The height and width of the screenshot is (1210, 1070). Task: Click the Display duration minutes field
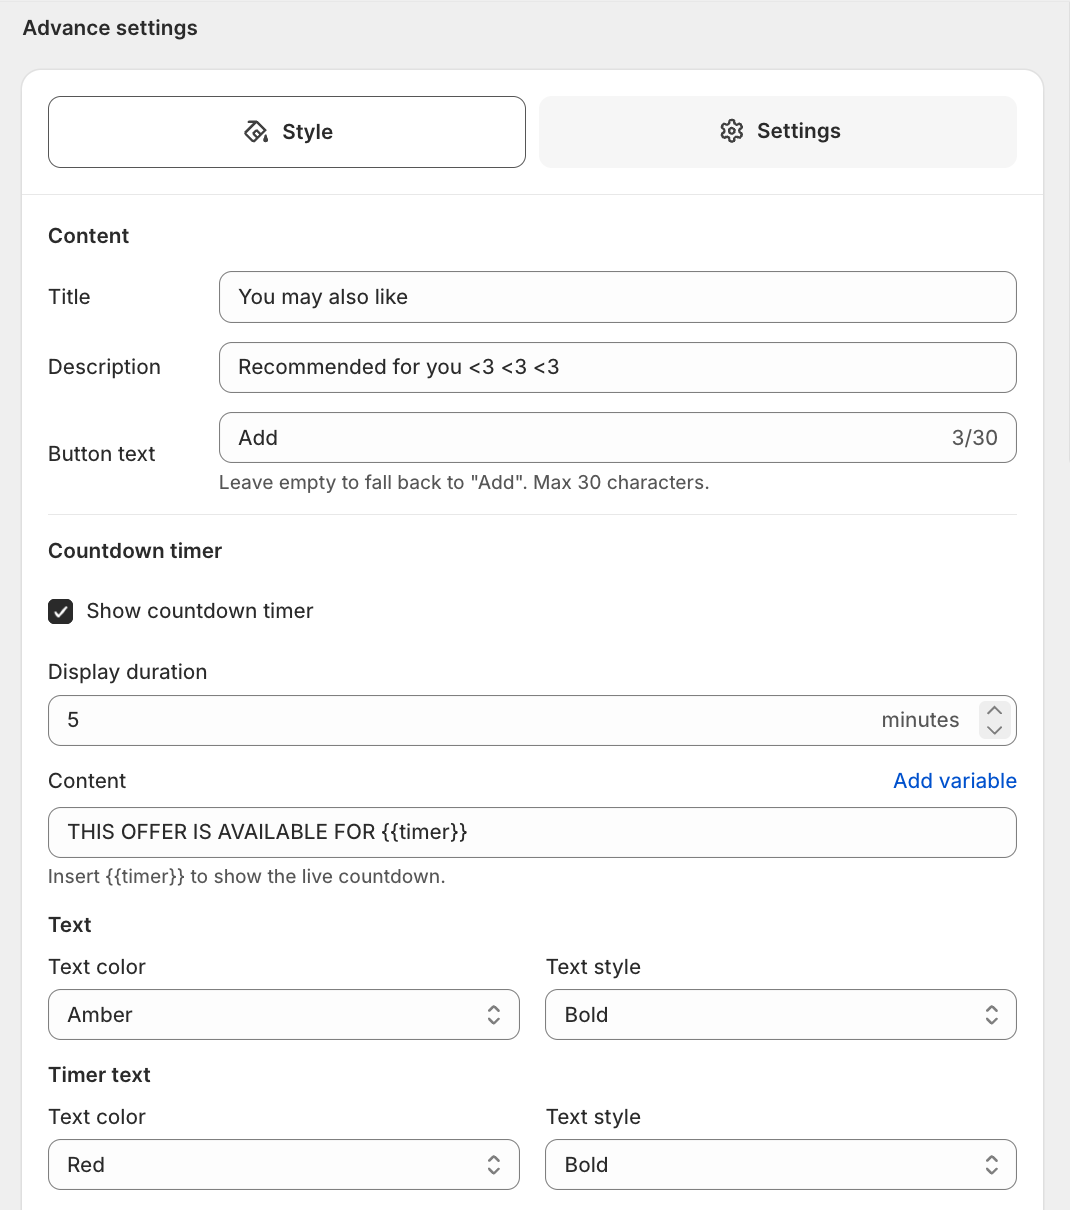[532, 720]
